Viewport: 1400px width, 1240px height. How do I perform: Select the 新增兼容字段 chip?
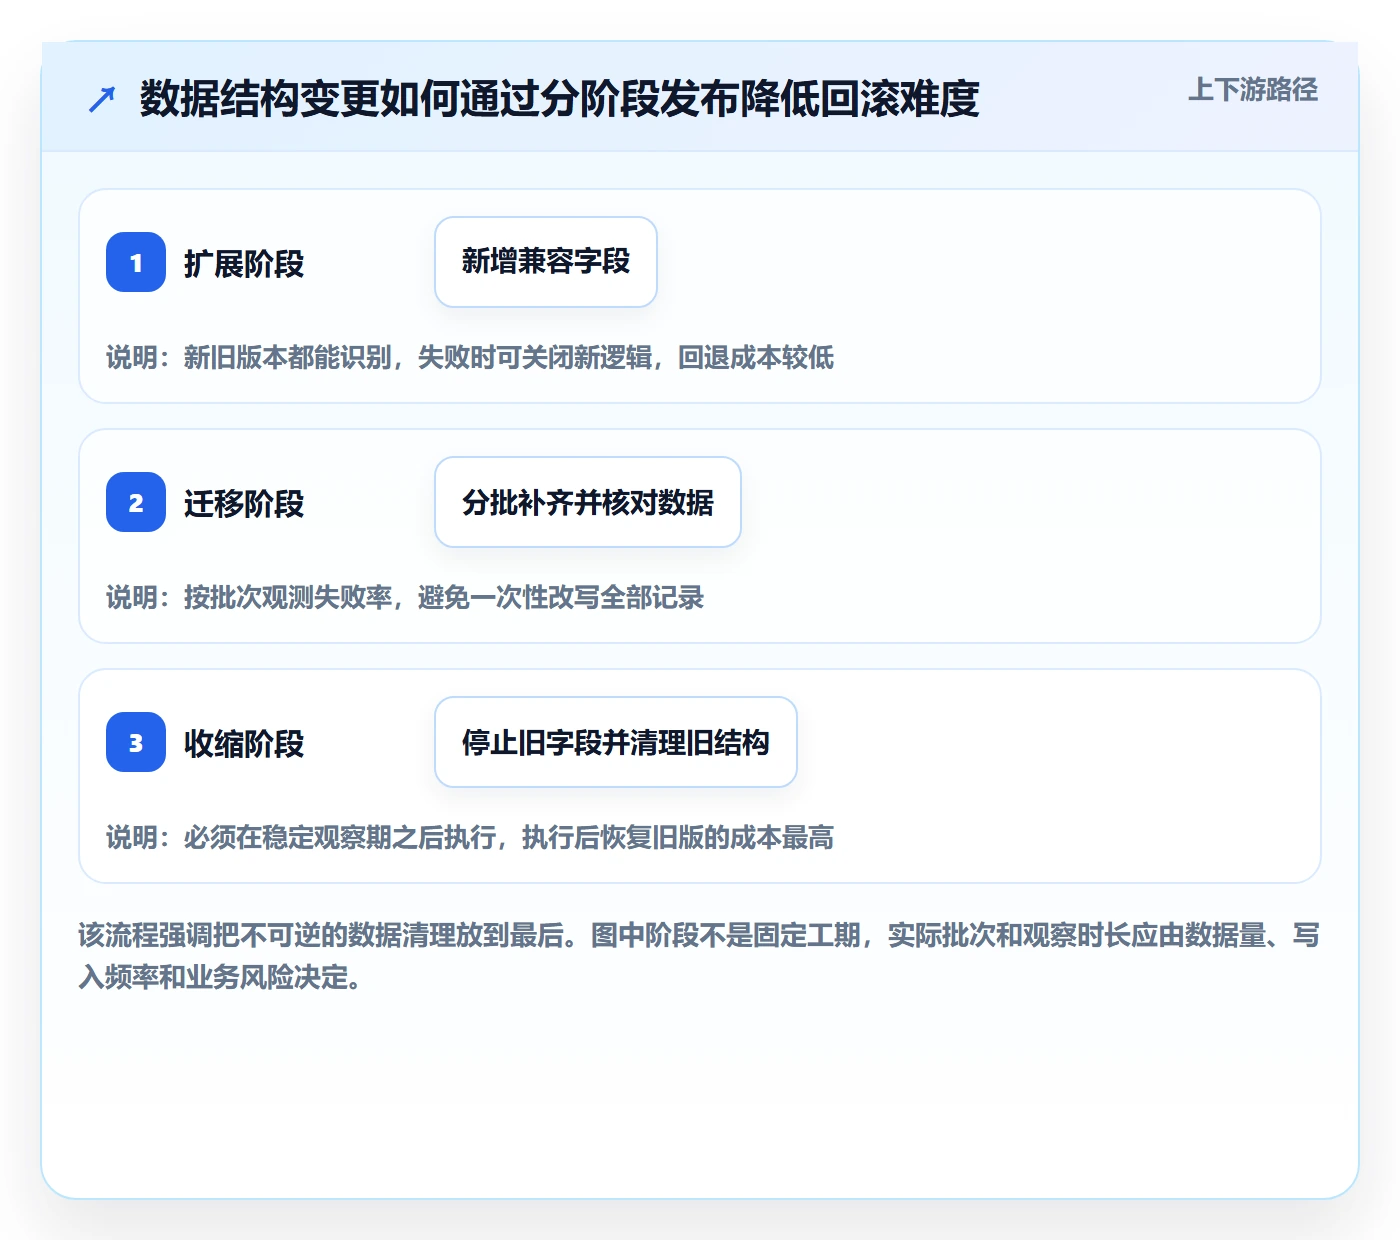546,262
